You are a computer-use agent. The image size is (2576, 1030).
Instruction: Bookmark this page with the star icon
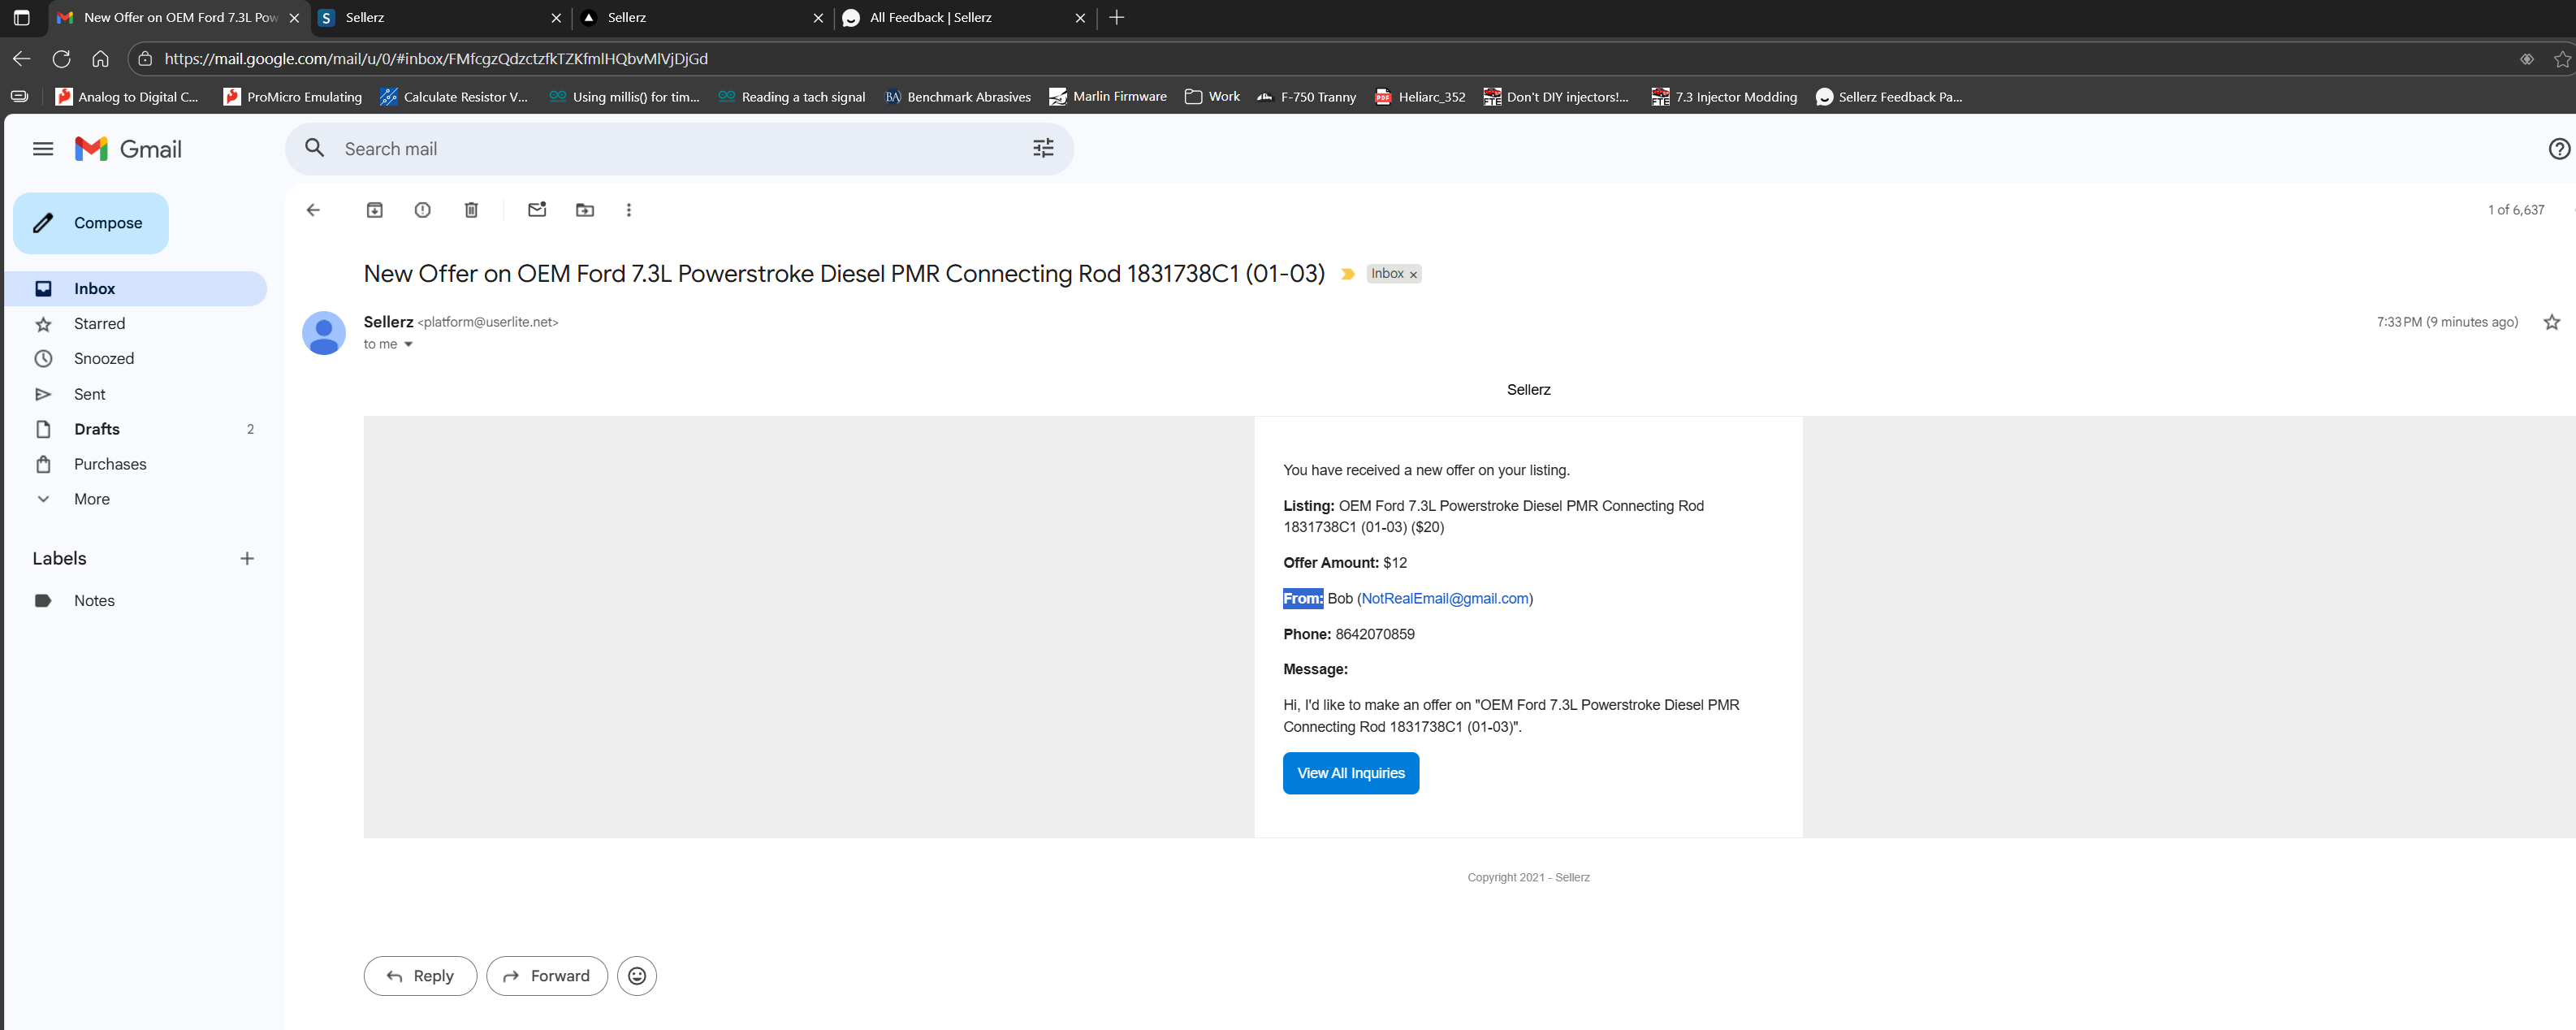pyautogui.click(x=2561, y=60)
